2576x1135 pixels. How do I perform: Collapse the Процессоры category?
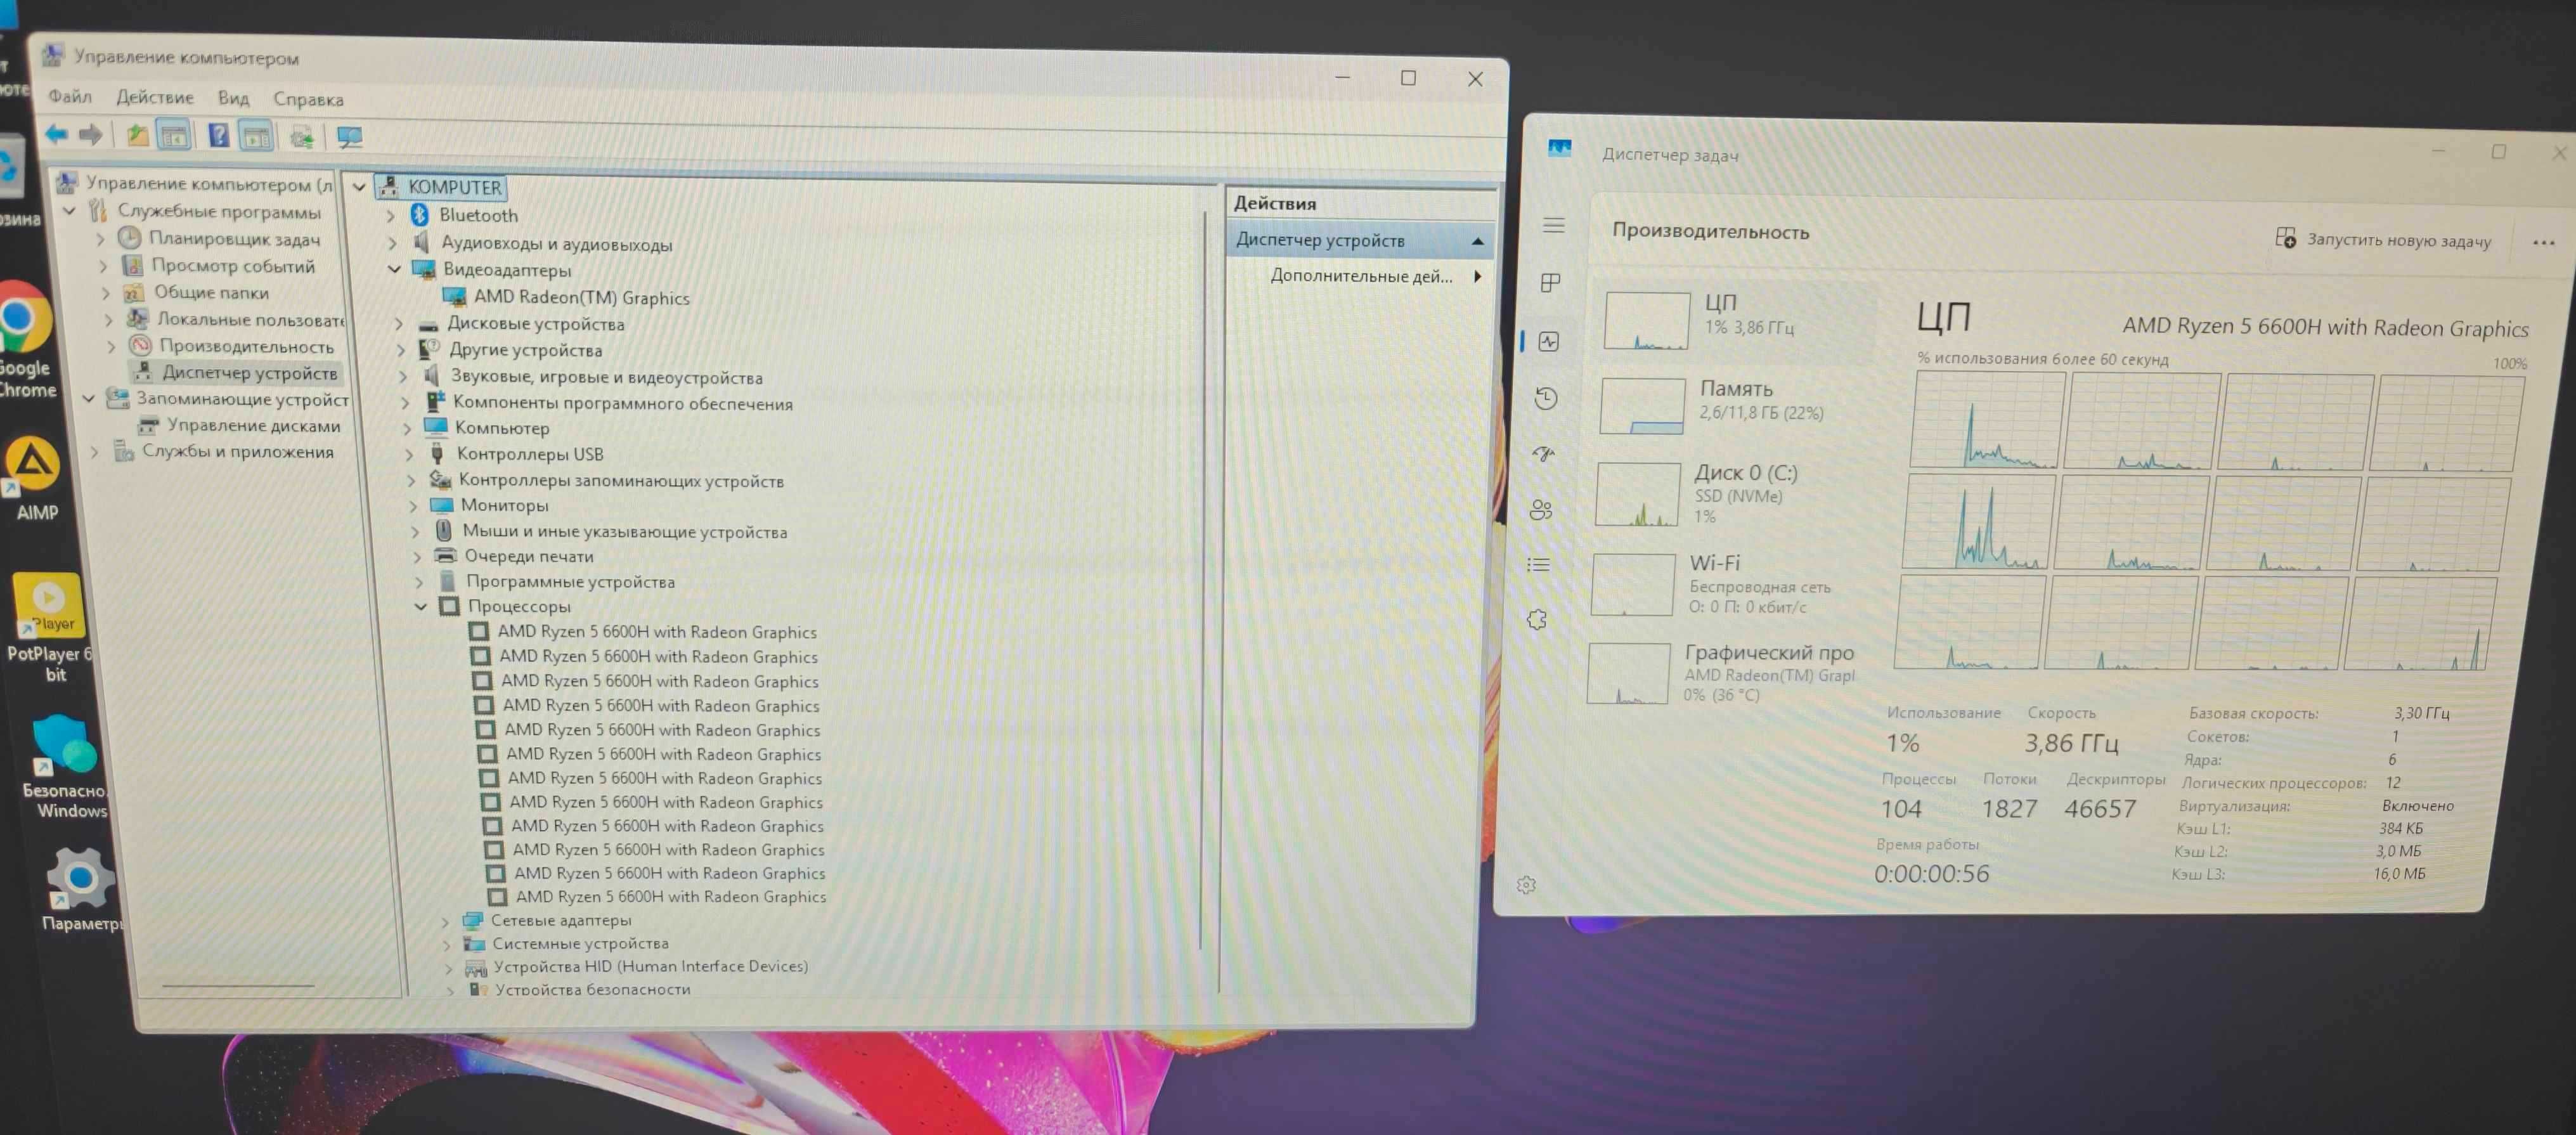click(421, 606)
